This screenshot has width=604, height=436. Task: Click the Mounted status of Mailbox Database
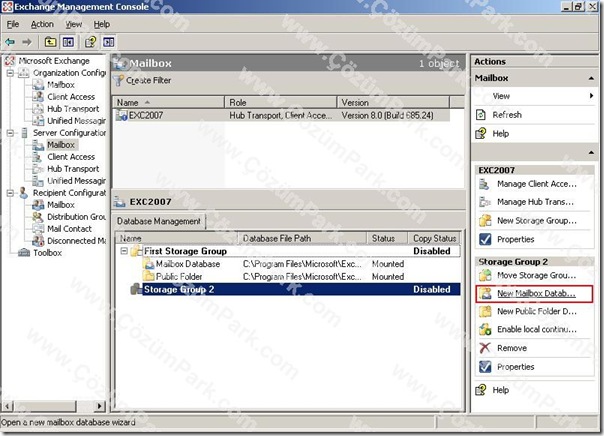(x=388, y=264)
